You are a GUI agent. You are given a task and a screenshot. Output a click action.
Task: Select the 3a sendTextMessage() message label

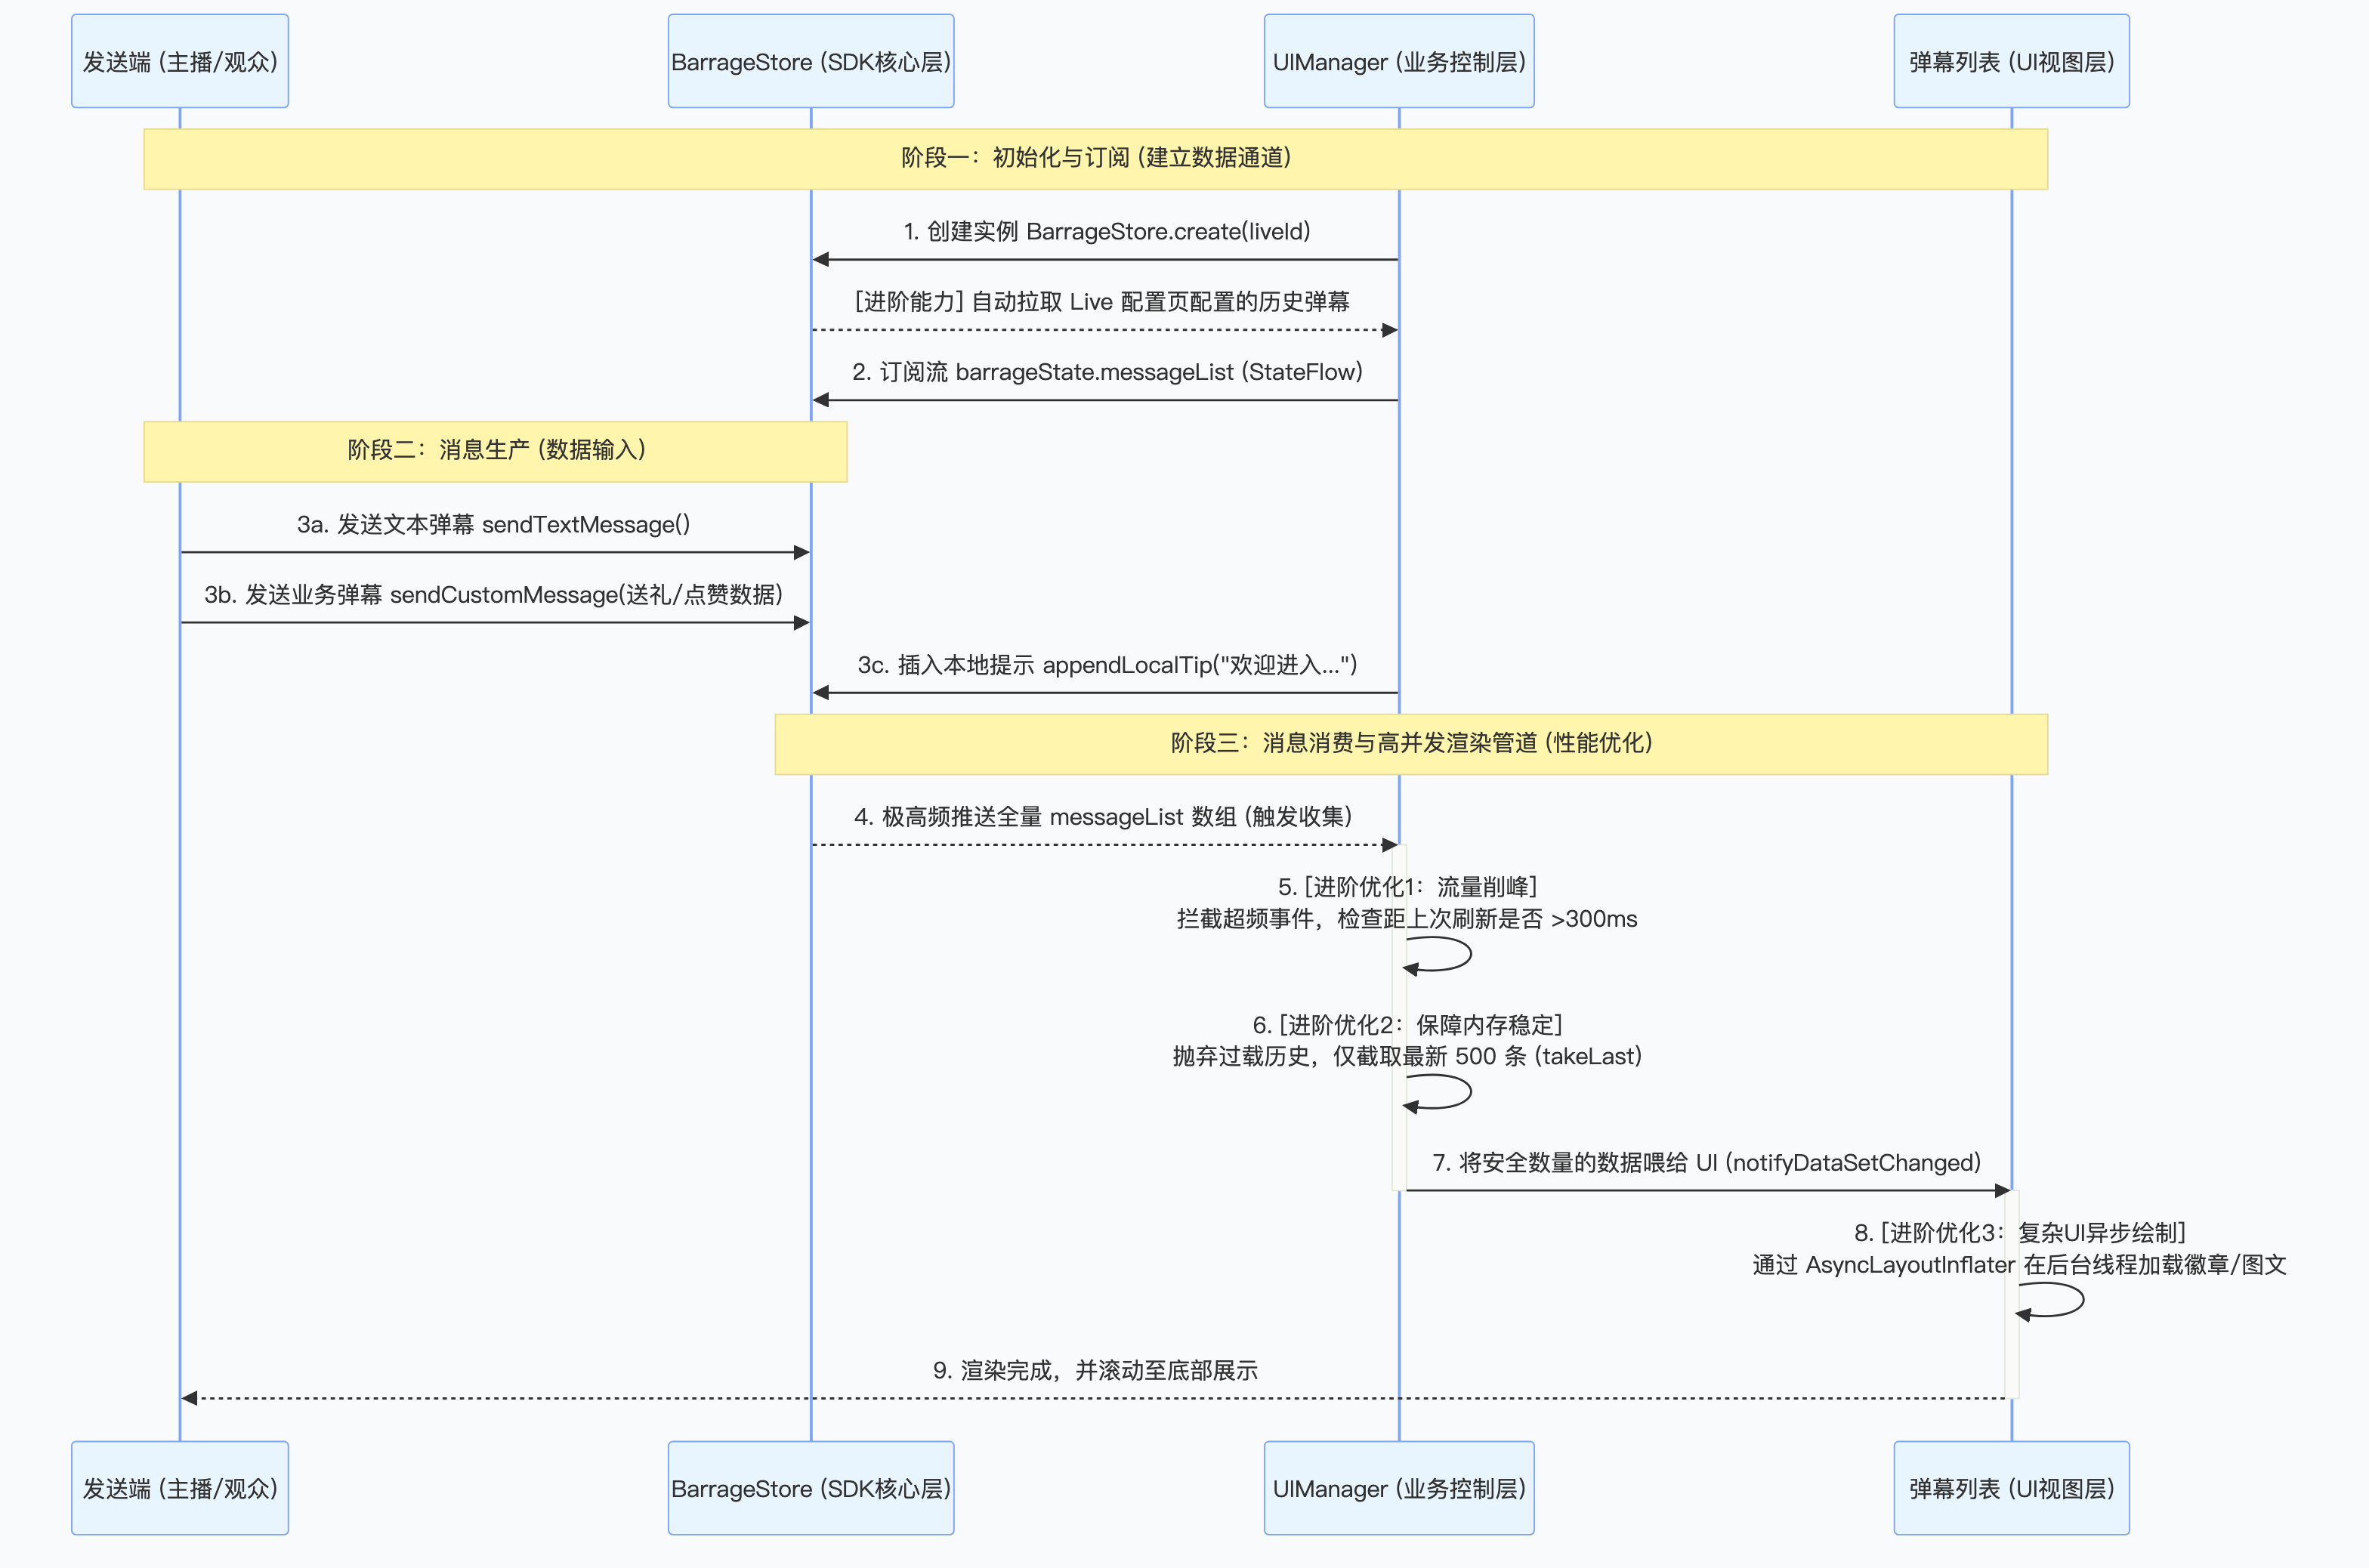(x=493, y=525)
